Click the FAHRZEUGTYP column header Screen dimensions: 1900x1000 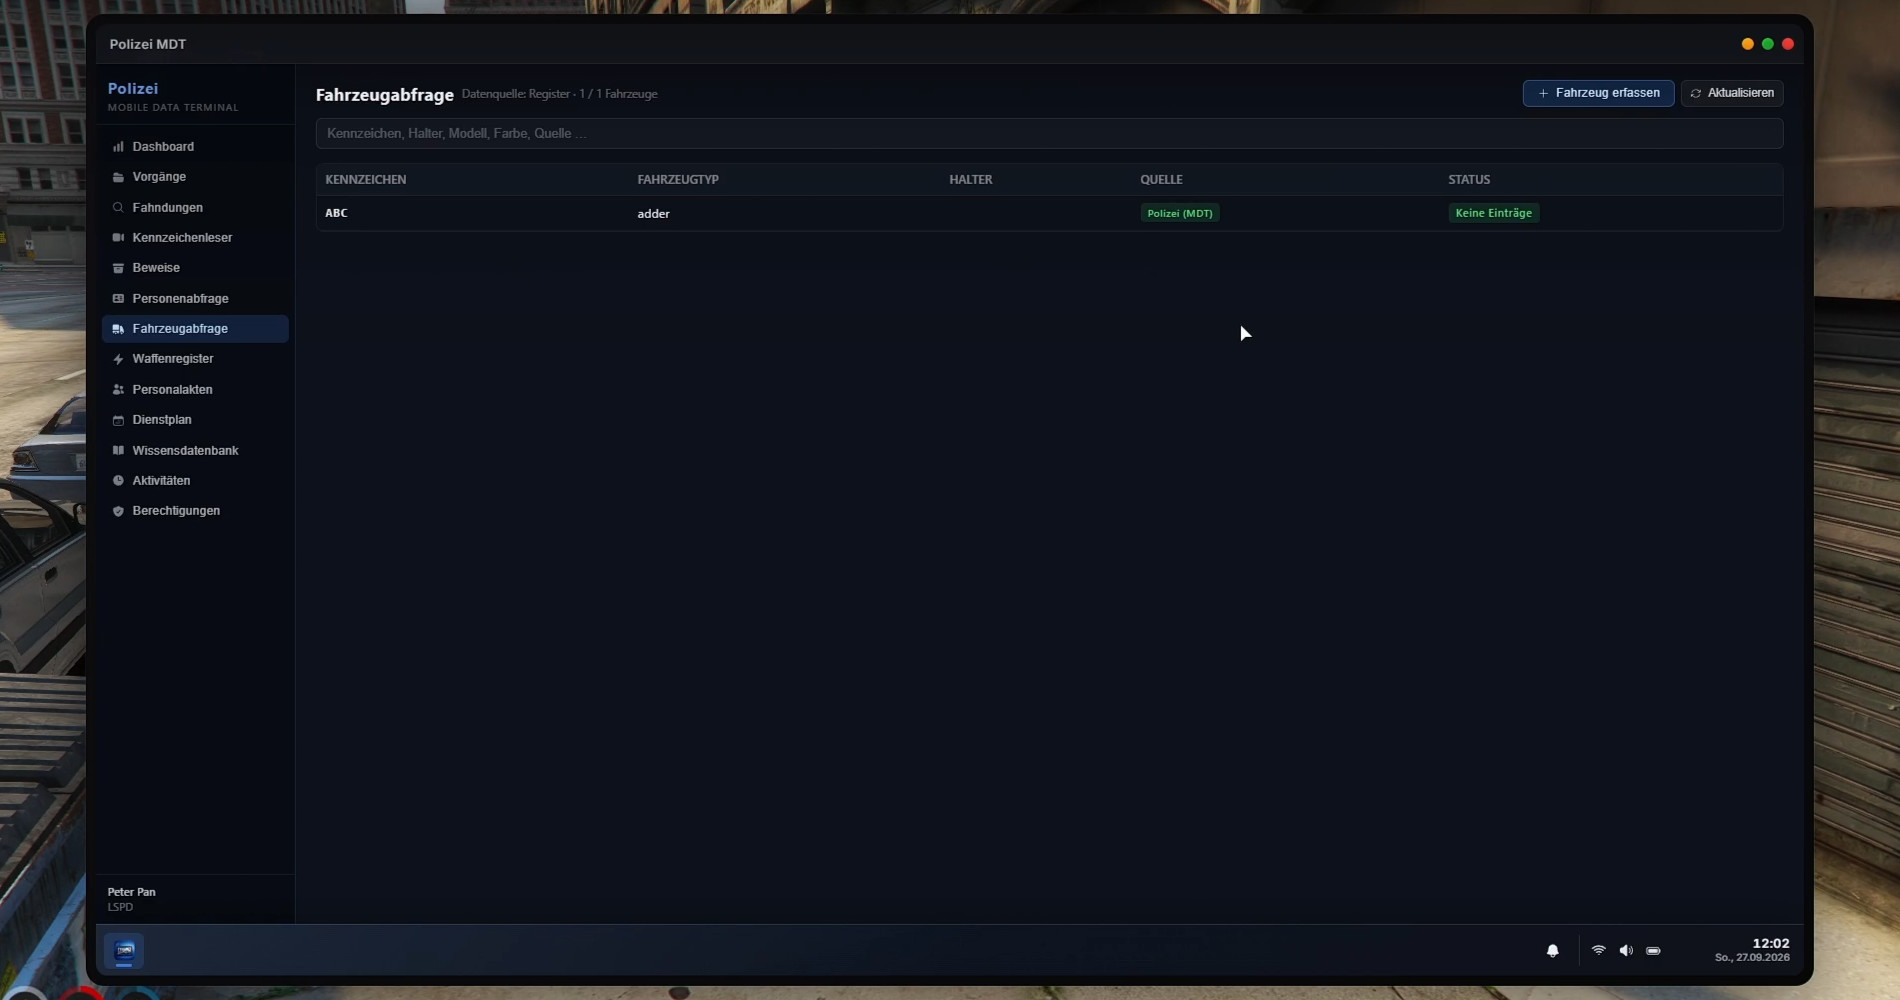[678, 180]
